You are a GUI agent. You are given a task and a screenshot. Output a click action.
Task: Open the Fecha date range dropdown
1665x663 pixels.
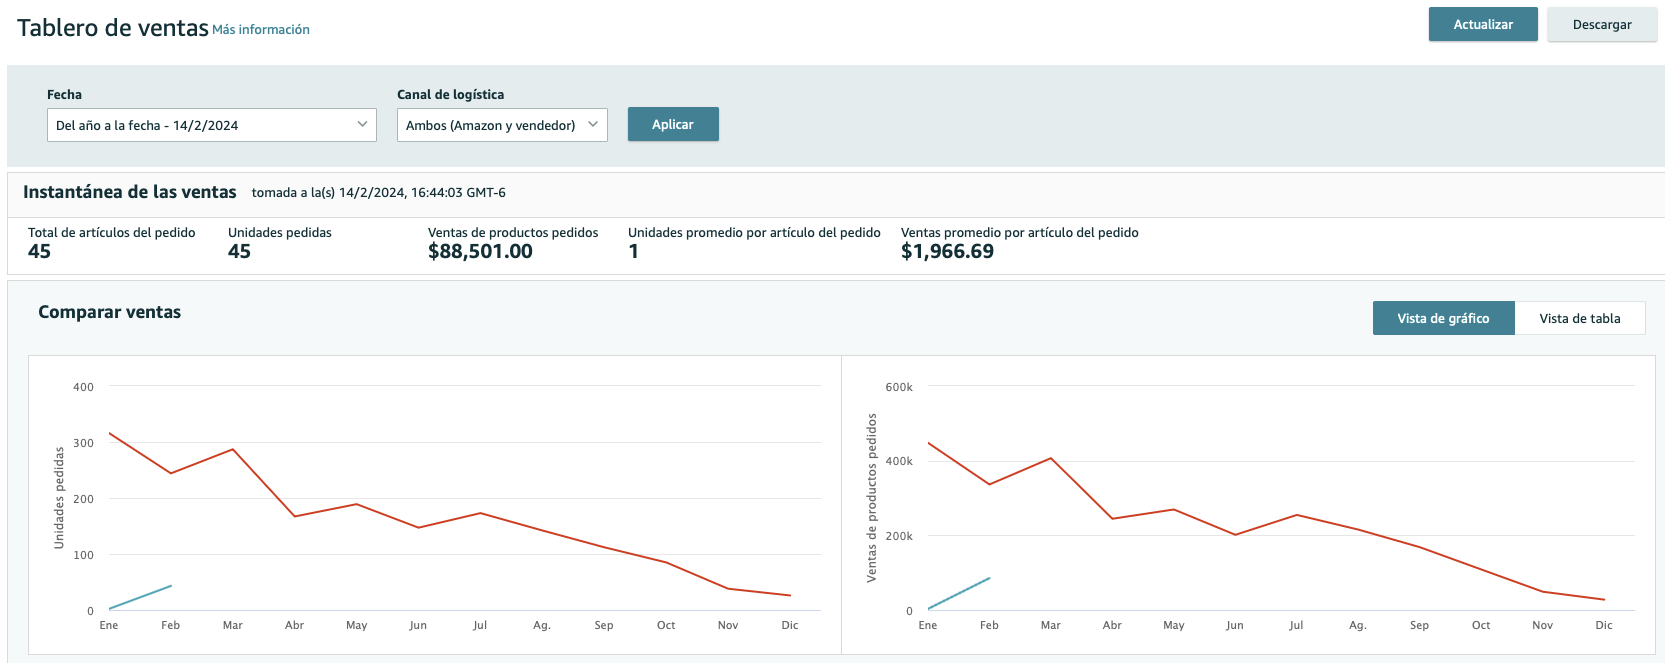point(212,125)
